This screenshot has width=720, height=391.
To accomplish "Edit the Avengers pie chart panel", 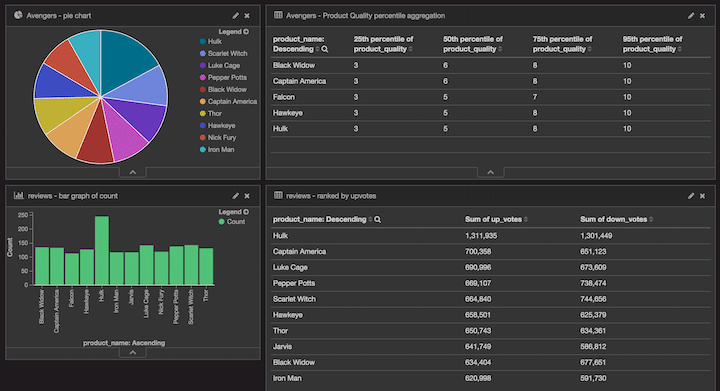I will (236, 16).
